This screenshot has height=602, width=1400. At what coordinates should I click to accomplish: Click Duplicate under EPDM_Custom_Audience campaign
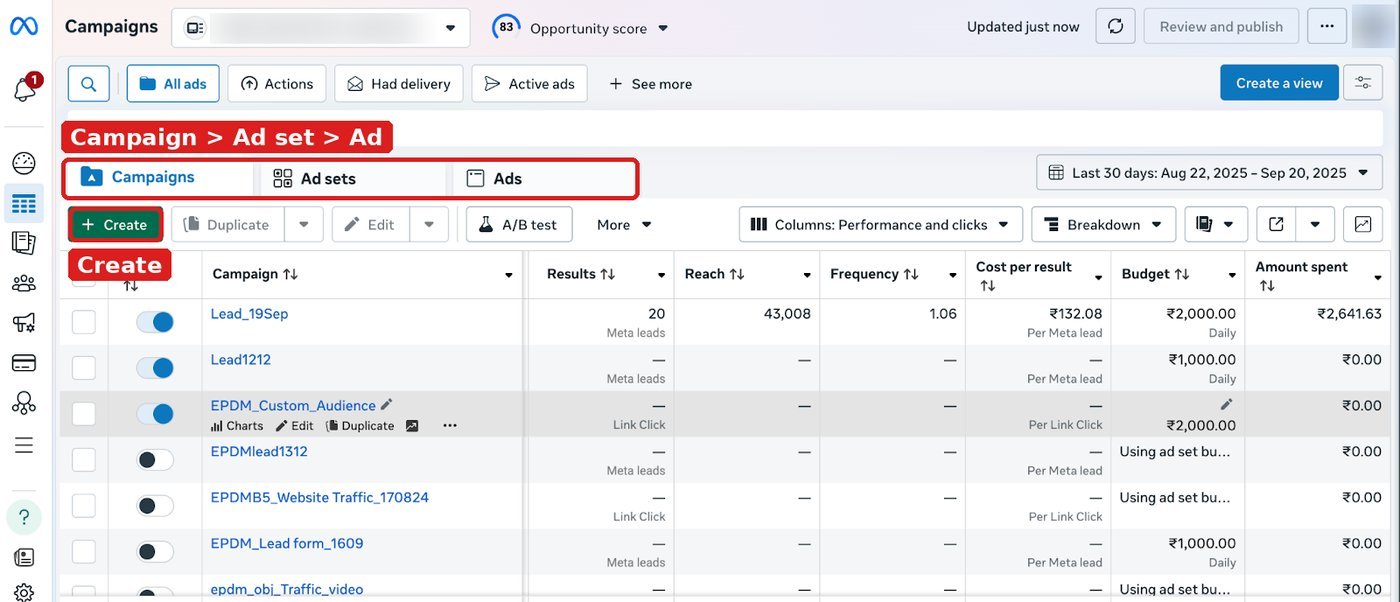tap(360, 426)
